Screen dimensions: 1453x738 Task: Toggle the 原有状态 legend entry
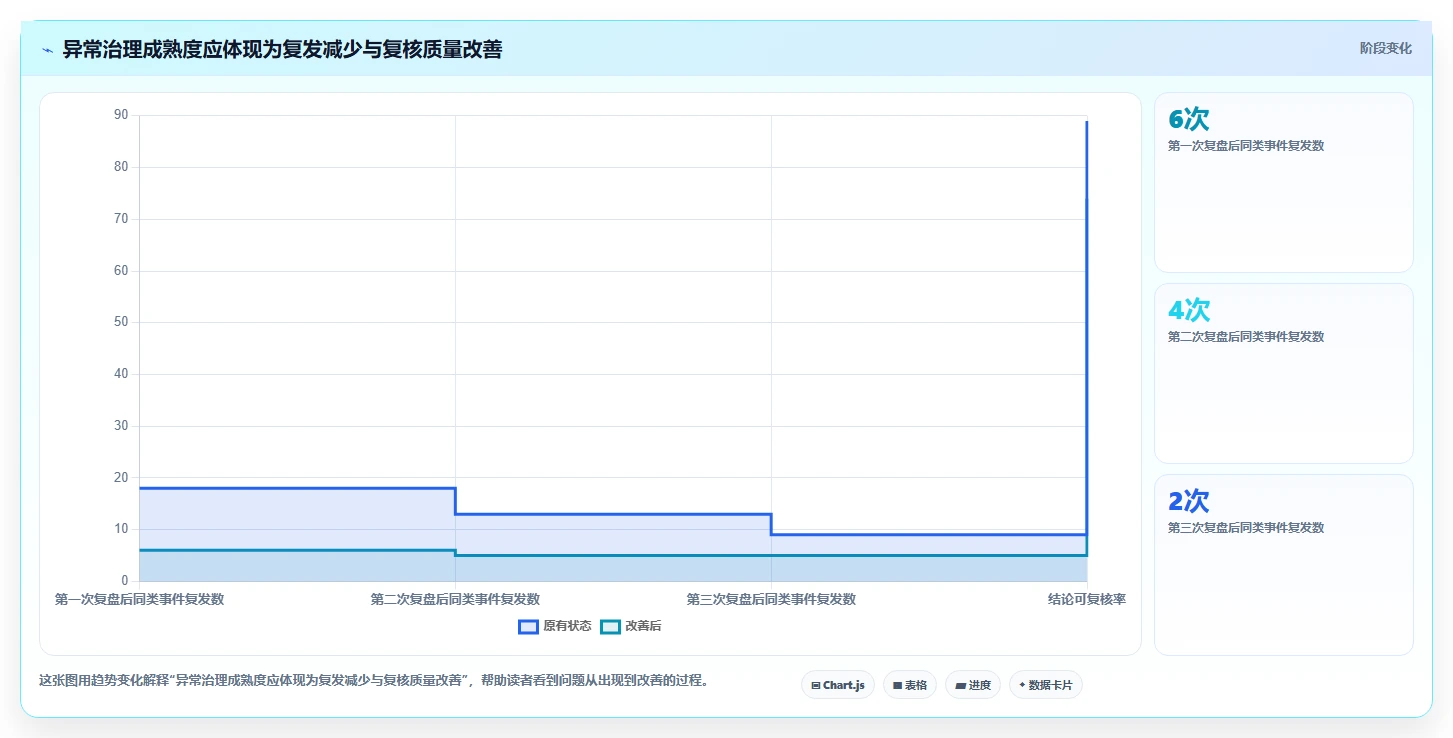pyautogui.click(x=555, y=626)
